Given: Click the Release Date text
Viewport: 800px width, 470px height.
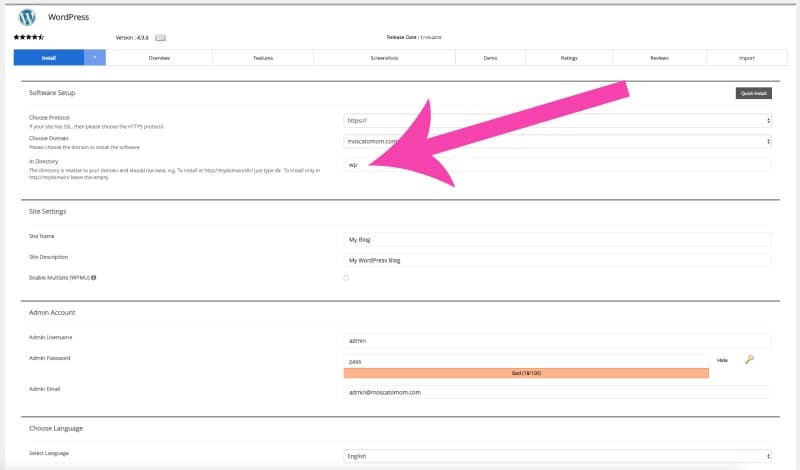Looking at the screenshot, I should [414, 37].
